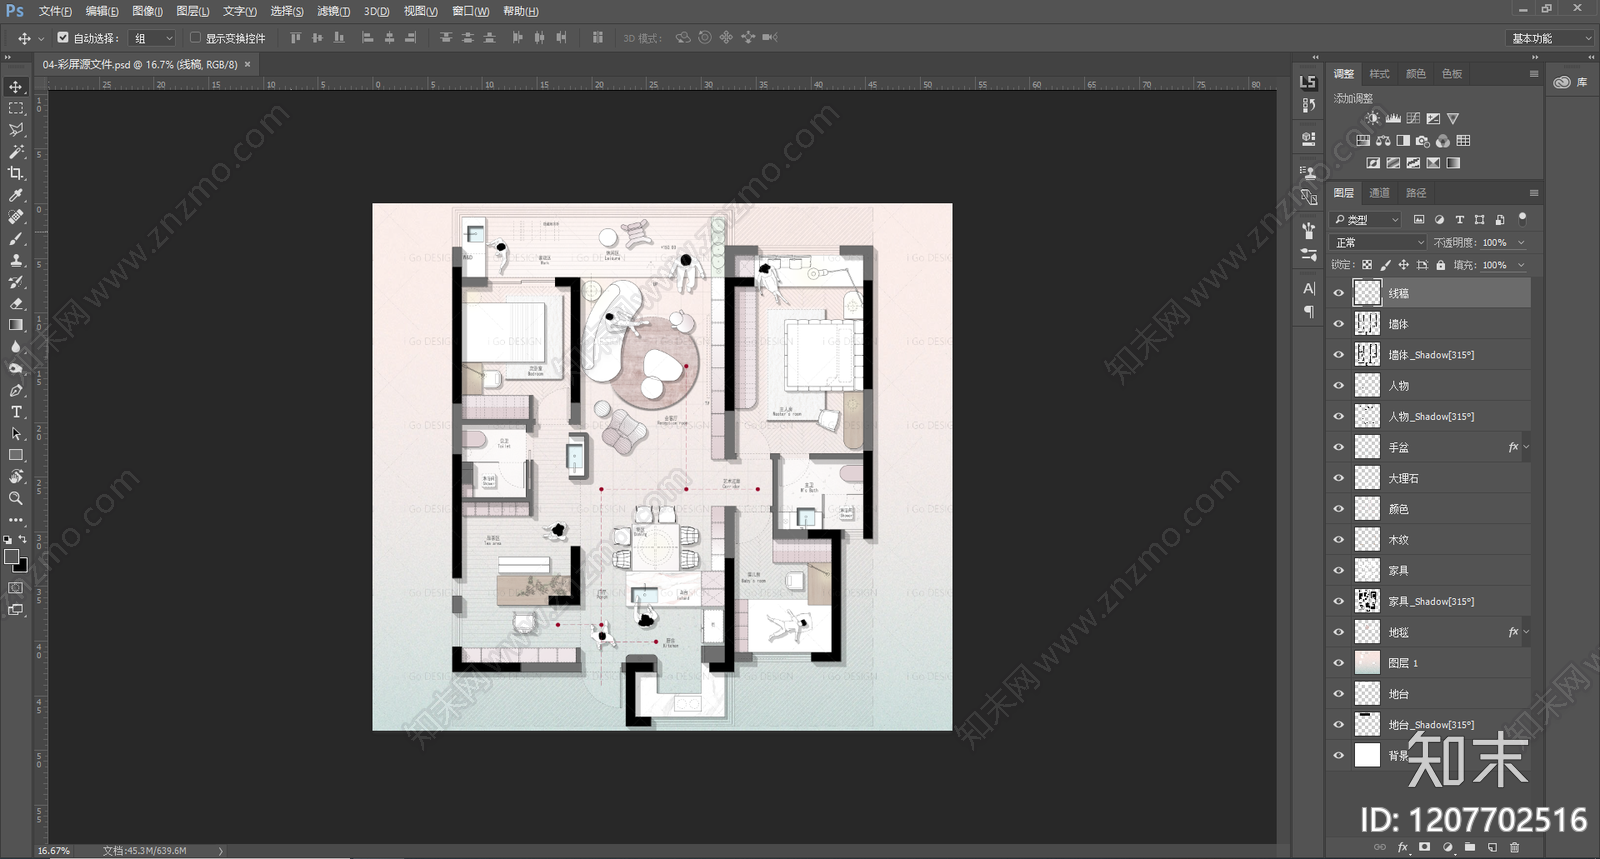The height and width of the screenshot is (859, 1600).
Task: Expand the 地毯 layer effects
Action: [x=1526, y=632]
